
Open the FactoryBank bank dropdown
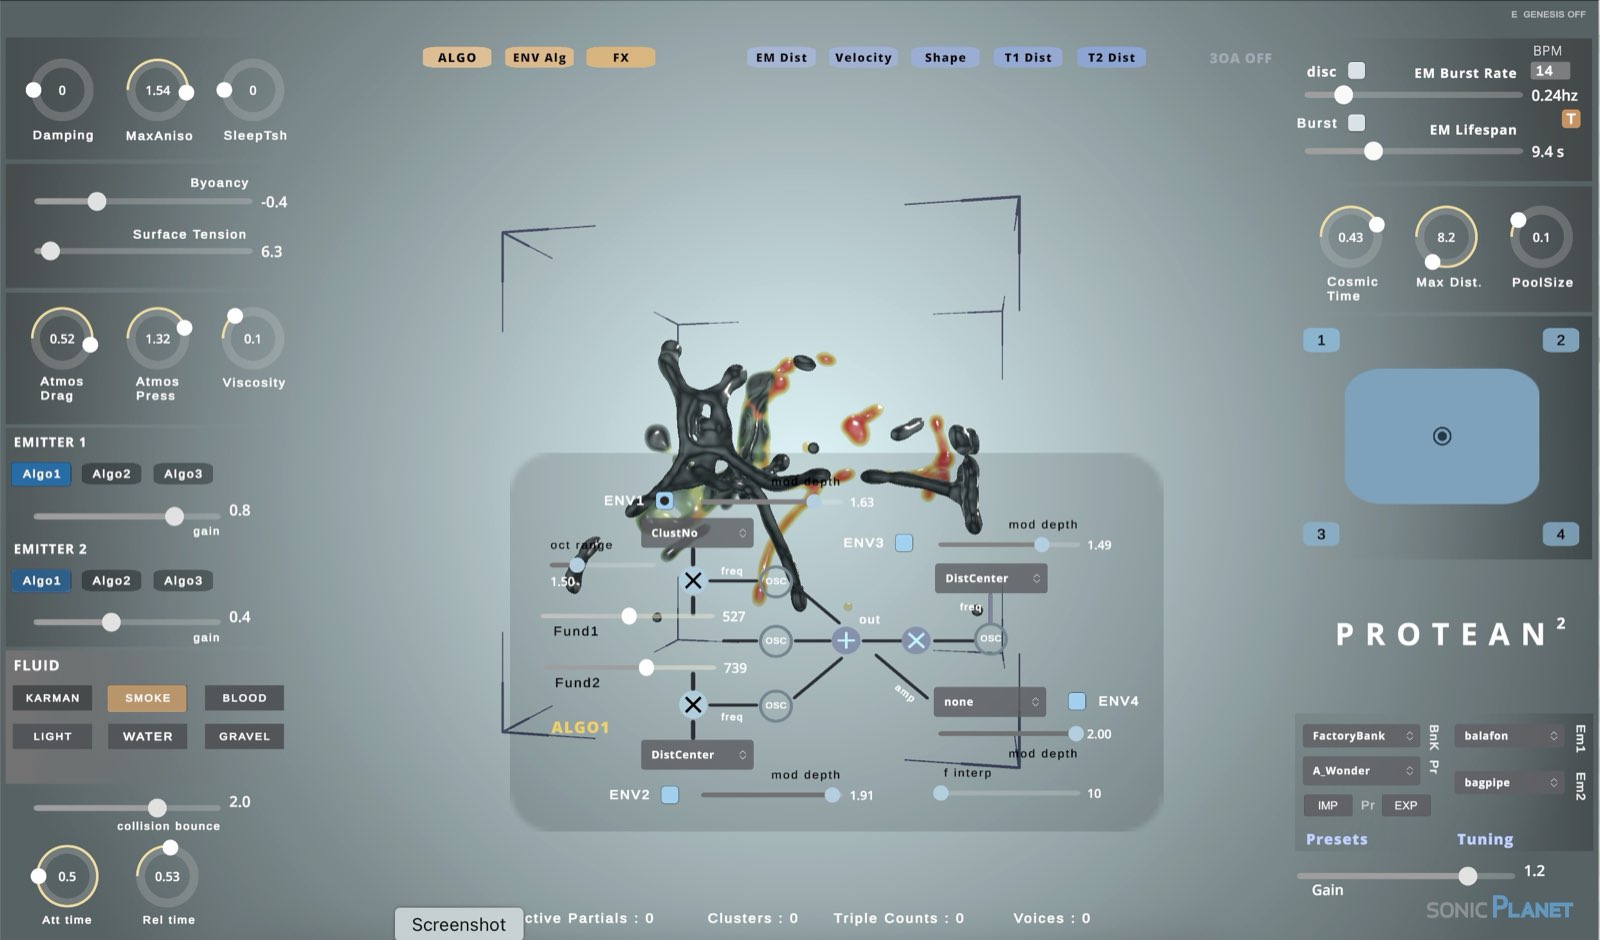pyautogui.click(x=1361, y=736)
